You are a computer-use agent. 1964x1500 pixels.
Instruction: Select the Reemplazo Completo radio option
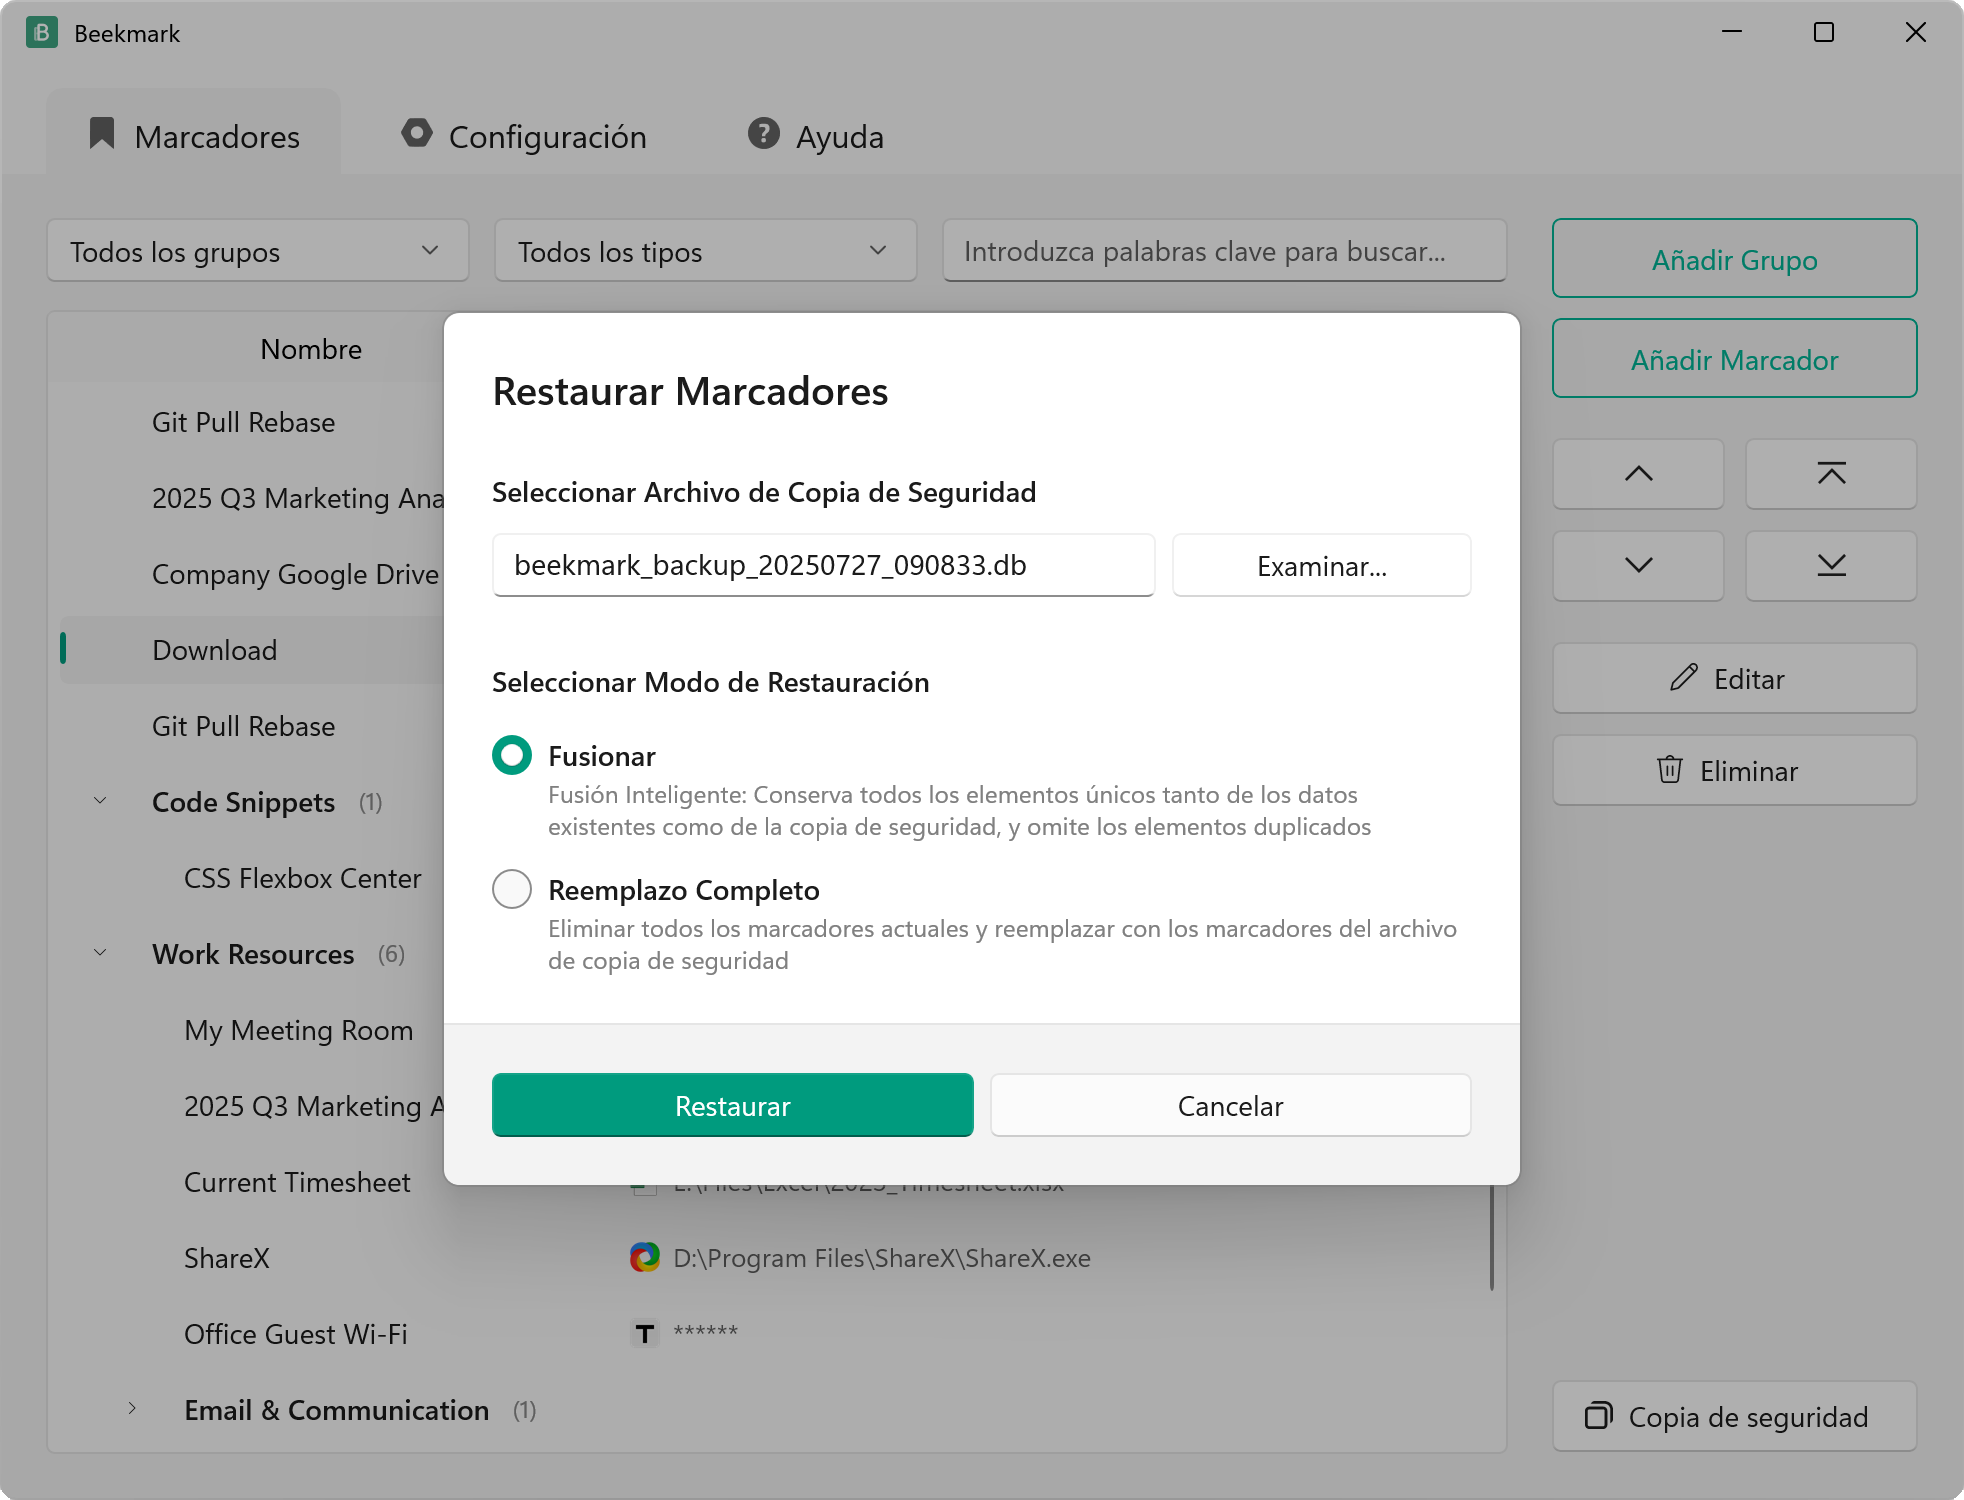click(512, 889)
